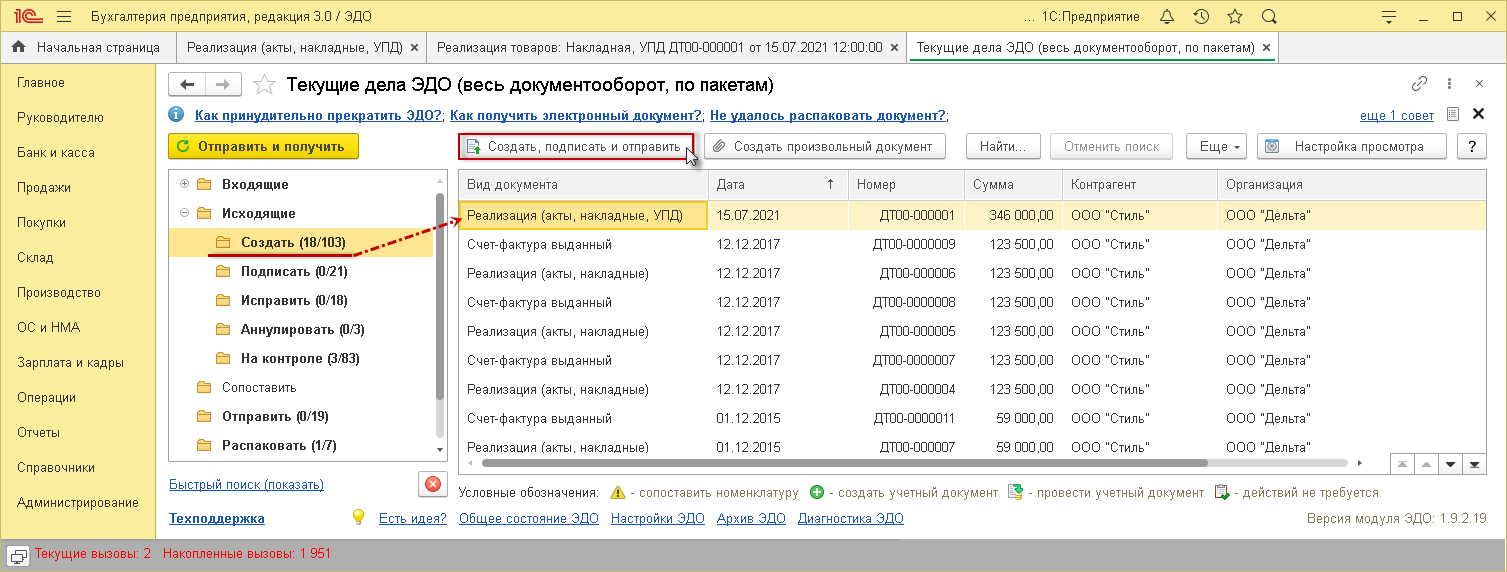
Task: Open Настройки ЭДО link
Action: point(657,518)
